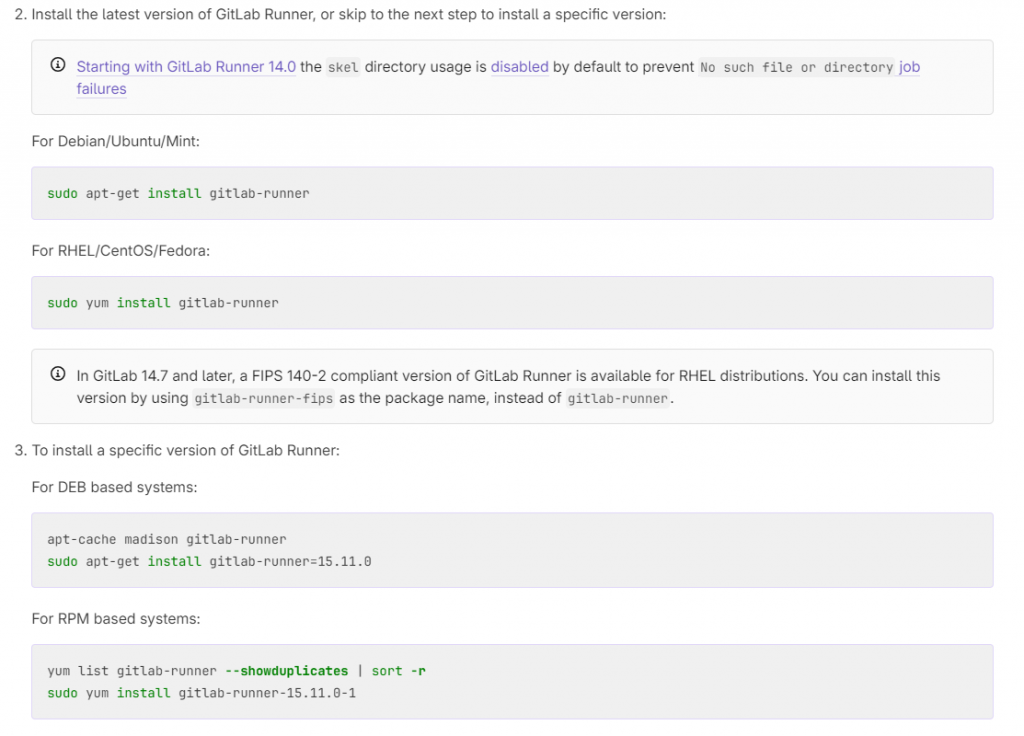Click the 'gitlab-runner-fips' inline code
1024x736 pixels.
[x=265, y=398]
